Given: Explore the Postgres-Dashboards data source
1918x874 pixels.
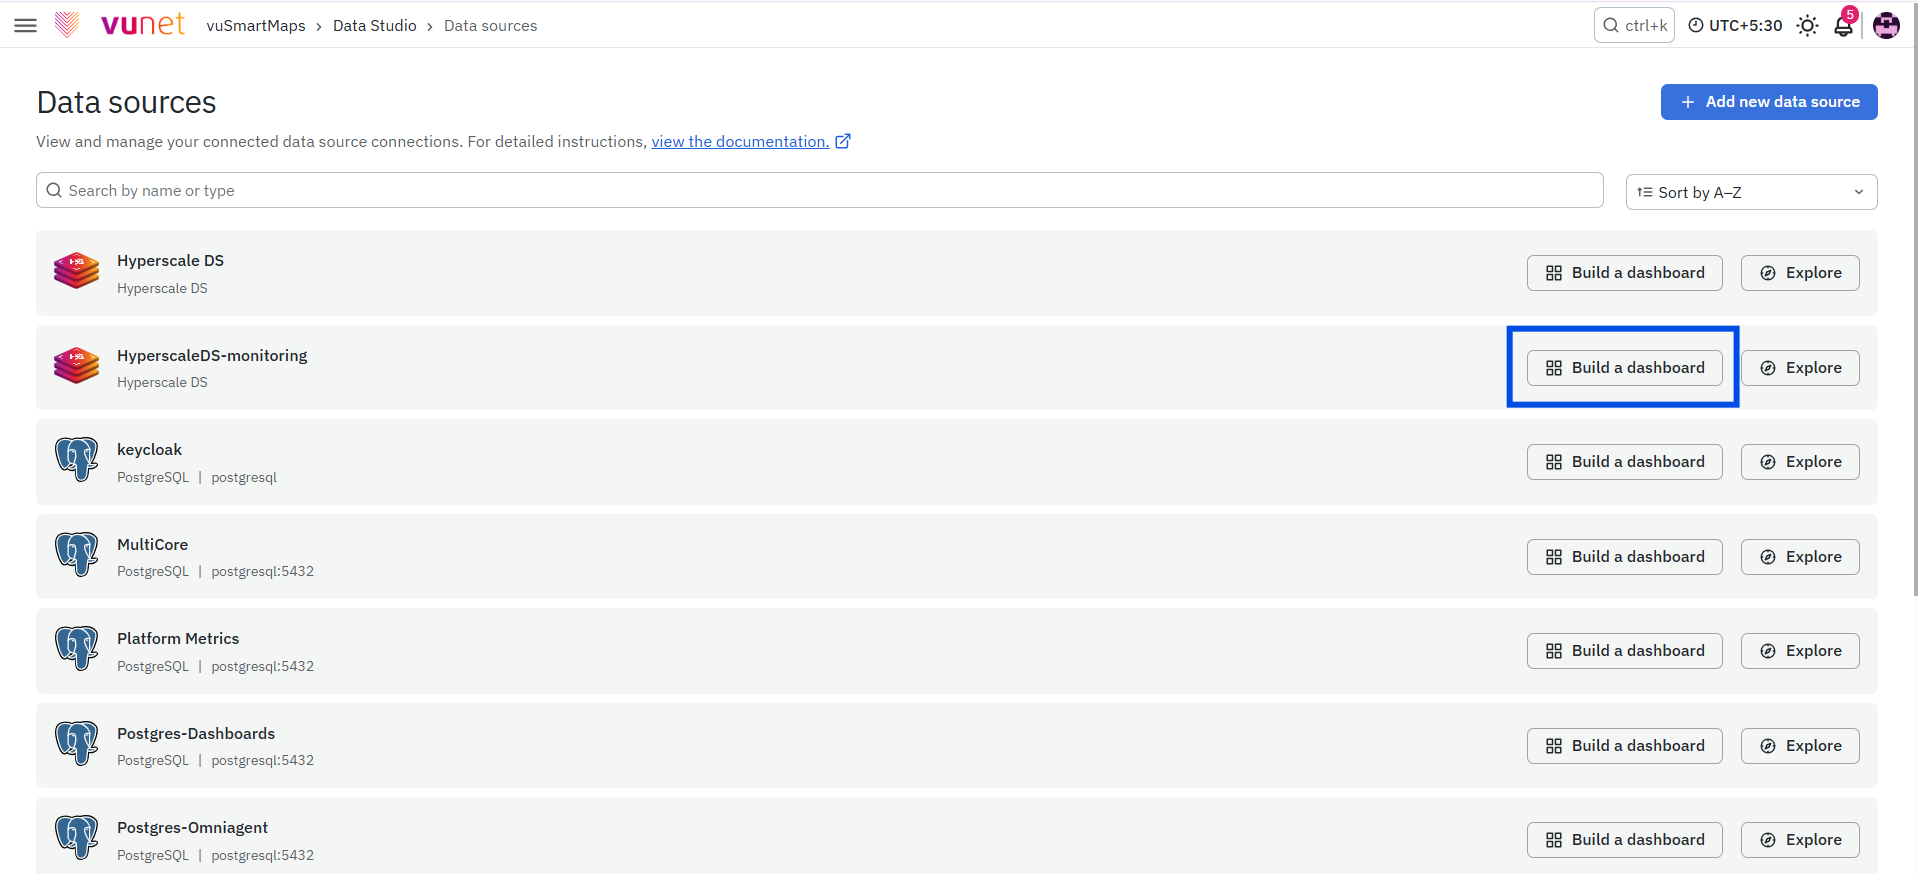Looking at the screenshot, I should pyautogui.click(x=1800, y=746).
